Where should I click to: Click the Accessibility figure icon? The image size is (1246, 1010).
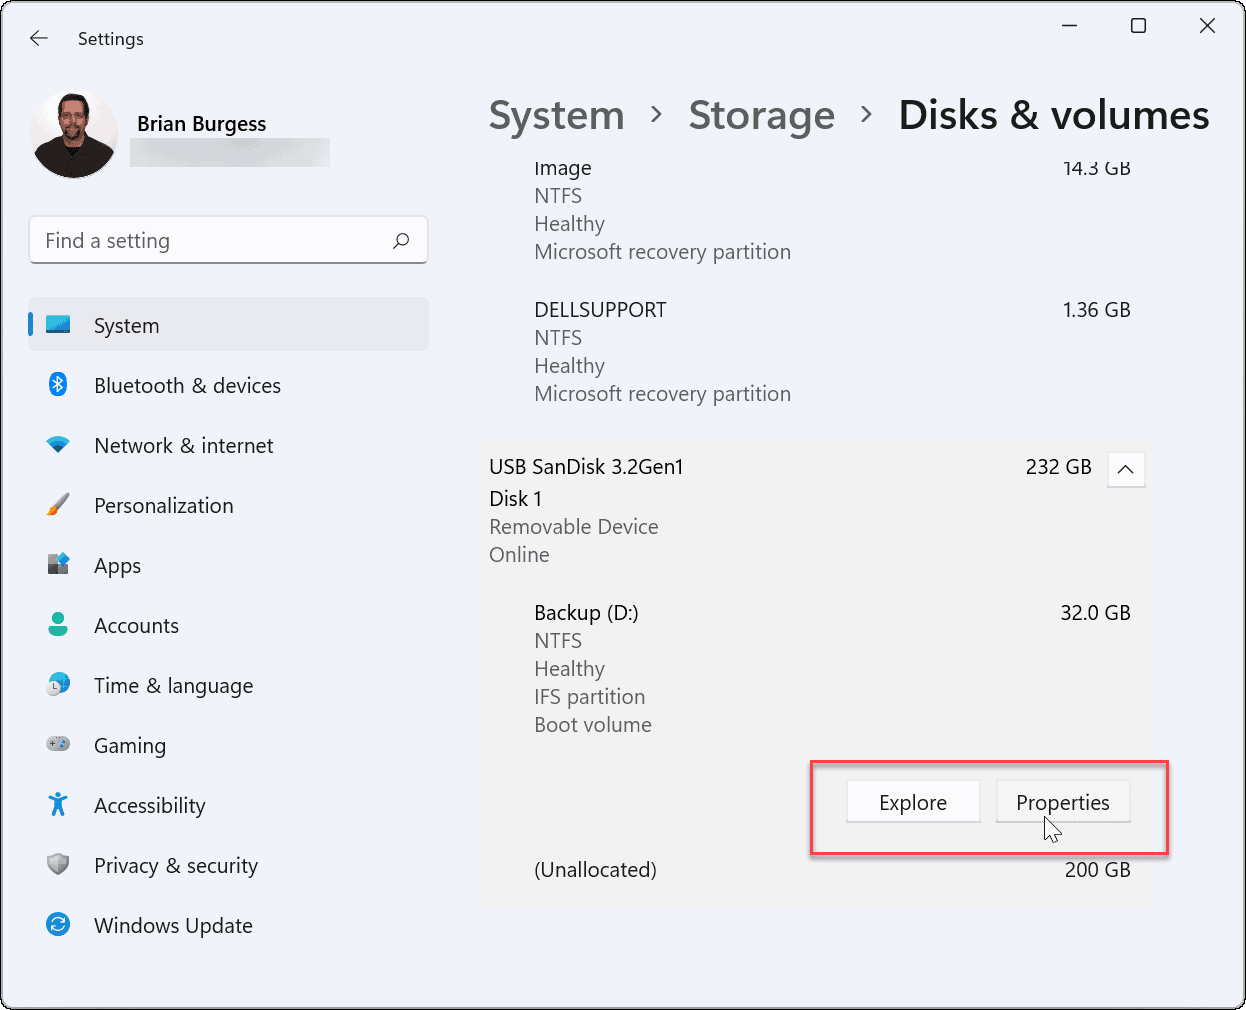pos(57,805)
